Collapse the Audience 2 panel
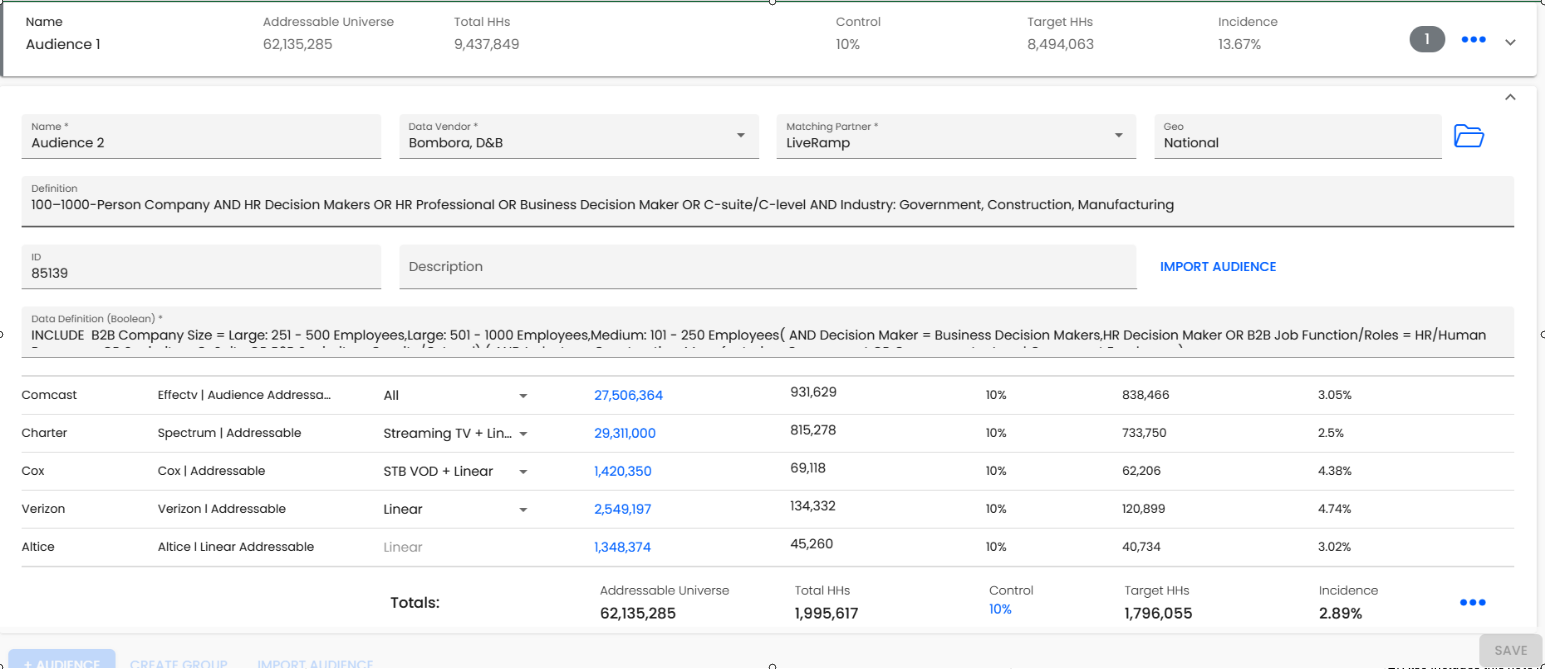The height and width of the screenshot is (669, 1545). (1510, 97)
